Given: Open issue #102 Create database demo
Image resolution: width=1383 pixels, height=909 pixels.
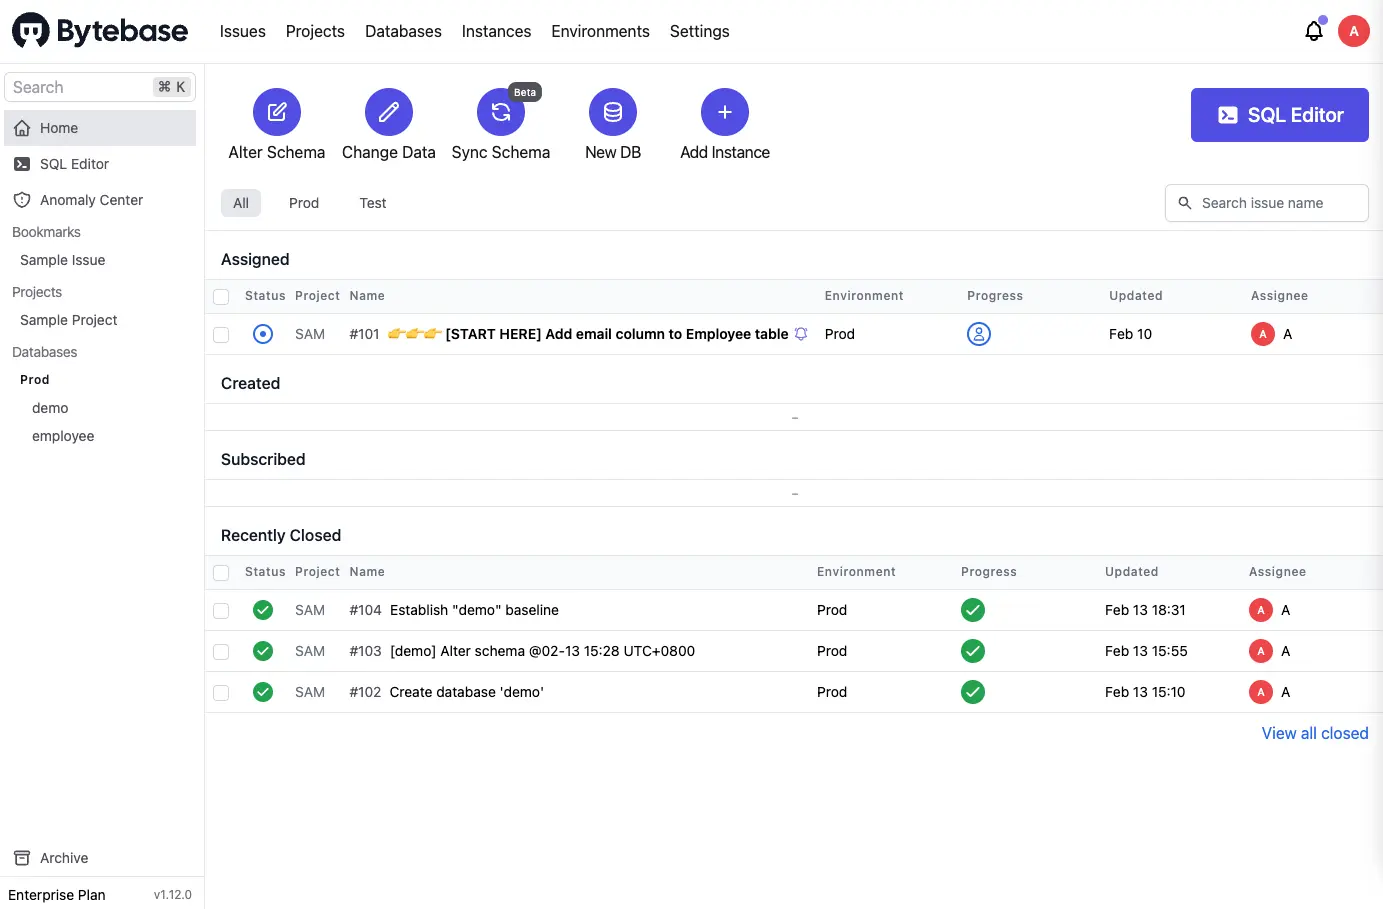Looking at the screenshot, I should coord(467,692).
